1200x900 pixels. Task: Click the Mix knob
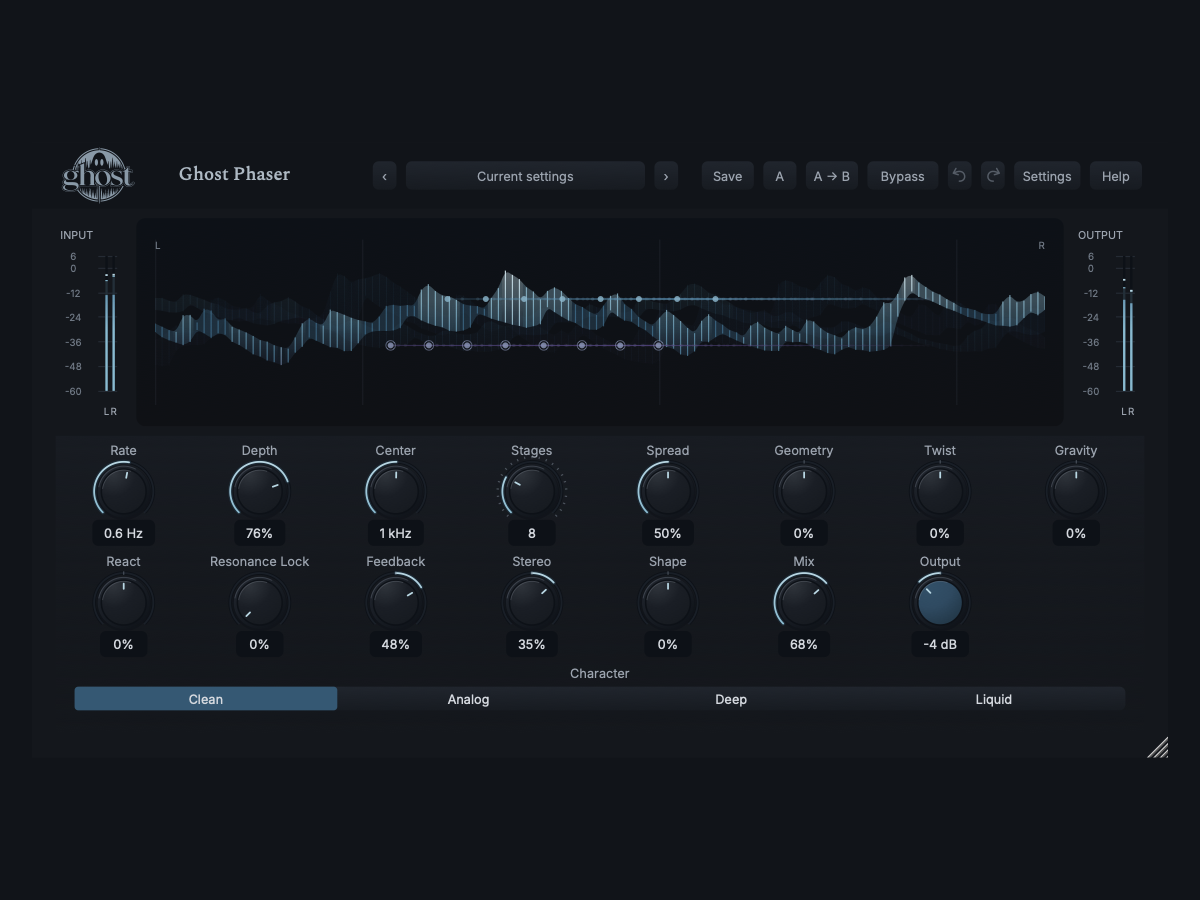[x=803, y=602]
